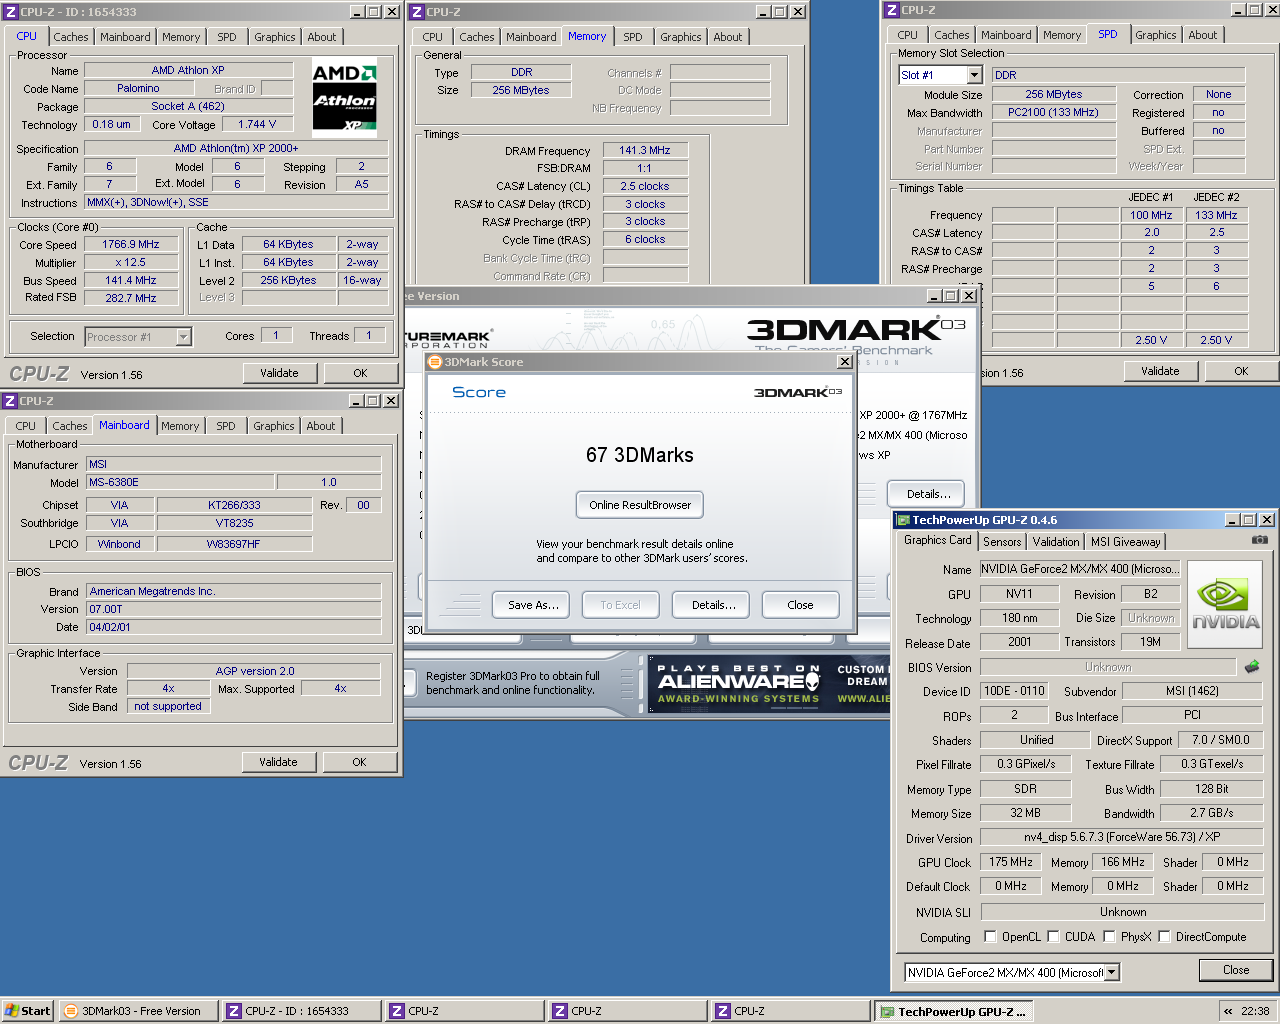Select SPD tab in the Memory CPU-Z window
Image resolution: width=1280 pixels, height=1024 pixels.
(633, 37)
